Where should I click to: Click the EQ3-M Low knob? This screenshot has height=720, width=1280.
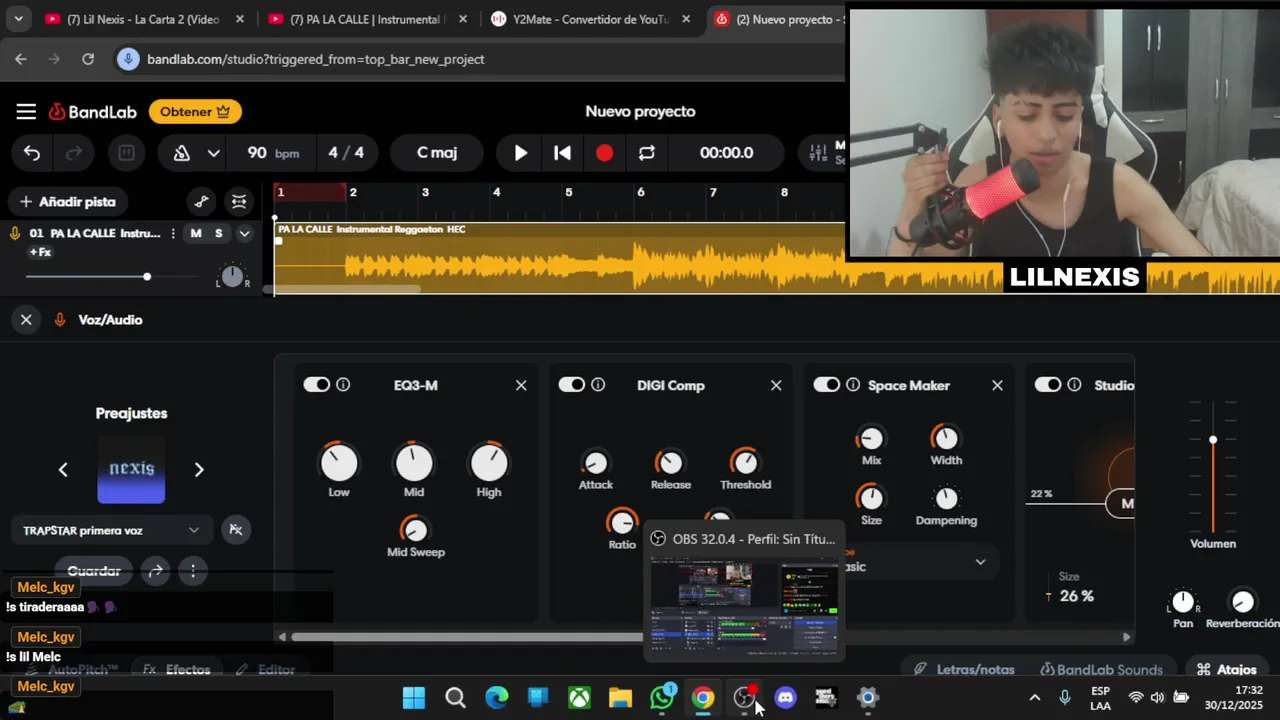(338, 462)
